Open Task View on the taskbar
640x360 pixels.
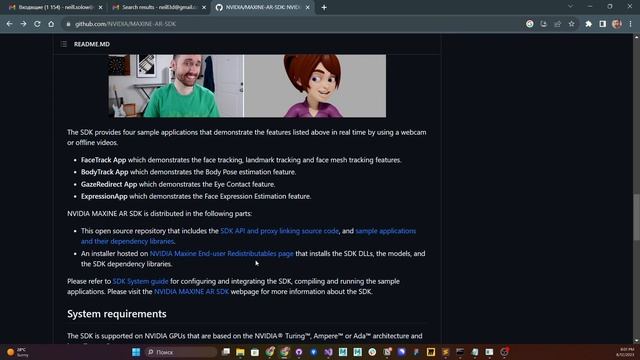pos(226,352)
